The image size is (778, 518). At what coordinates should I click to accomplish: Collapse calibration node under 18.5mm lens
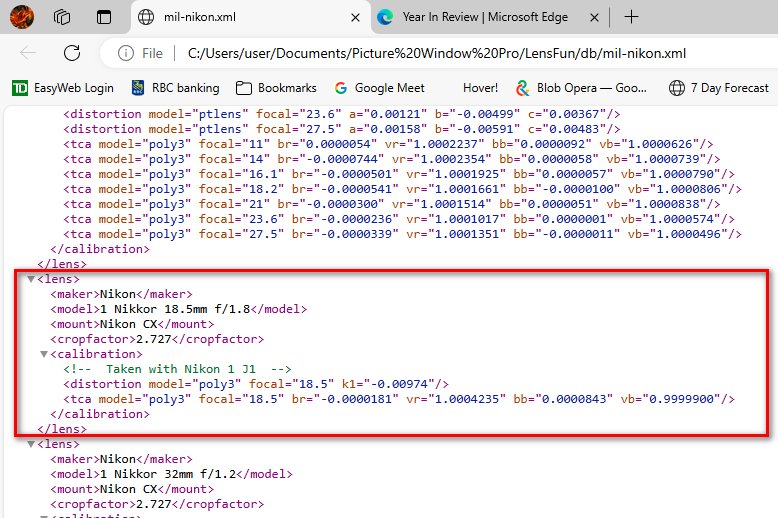44,354
